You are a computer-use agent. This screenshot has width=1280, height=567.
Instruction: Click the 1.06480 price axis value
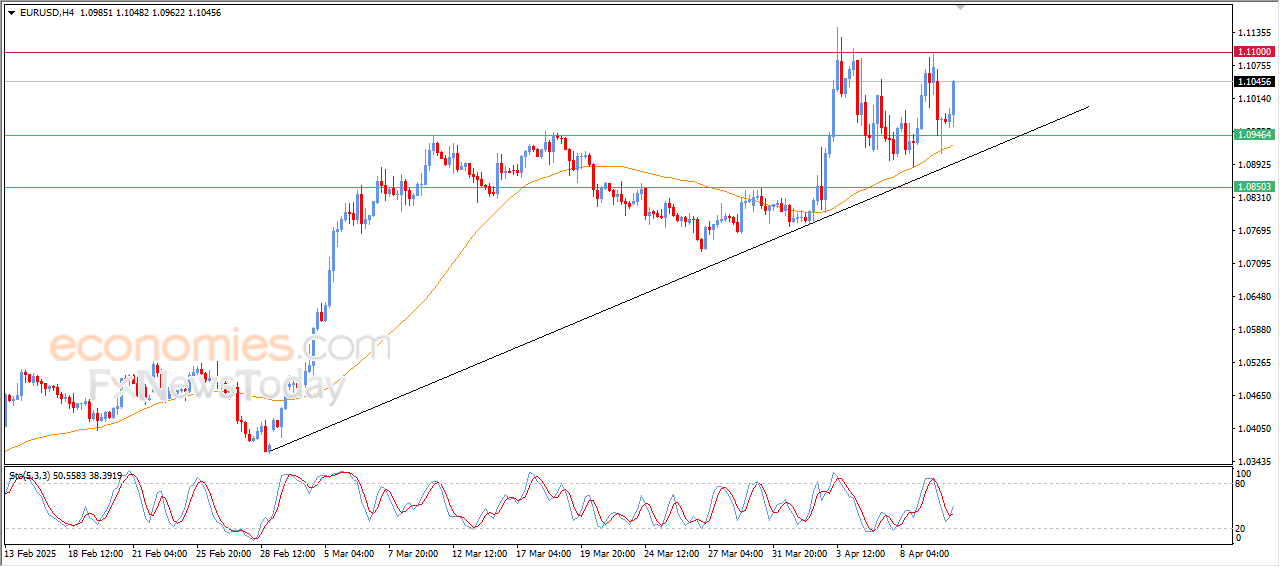click(1254, 297)
